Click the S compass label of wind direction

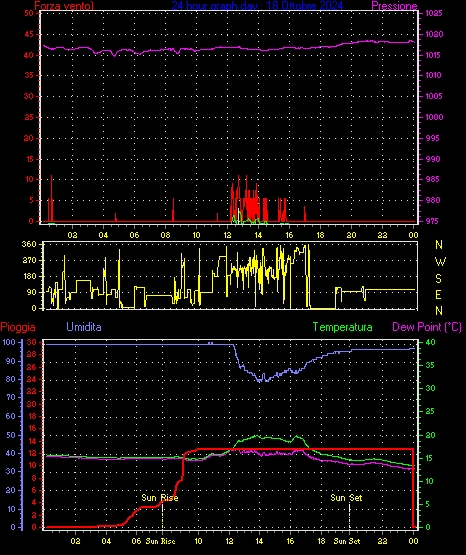click(x=438, y=279)
